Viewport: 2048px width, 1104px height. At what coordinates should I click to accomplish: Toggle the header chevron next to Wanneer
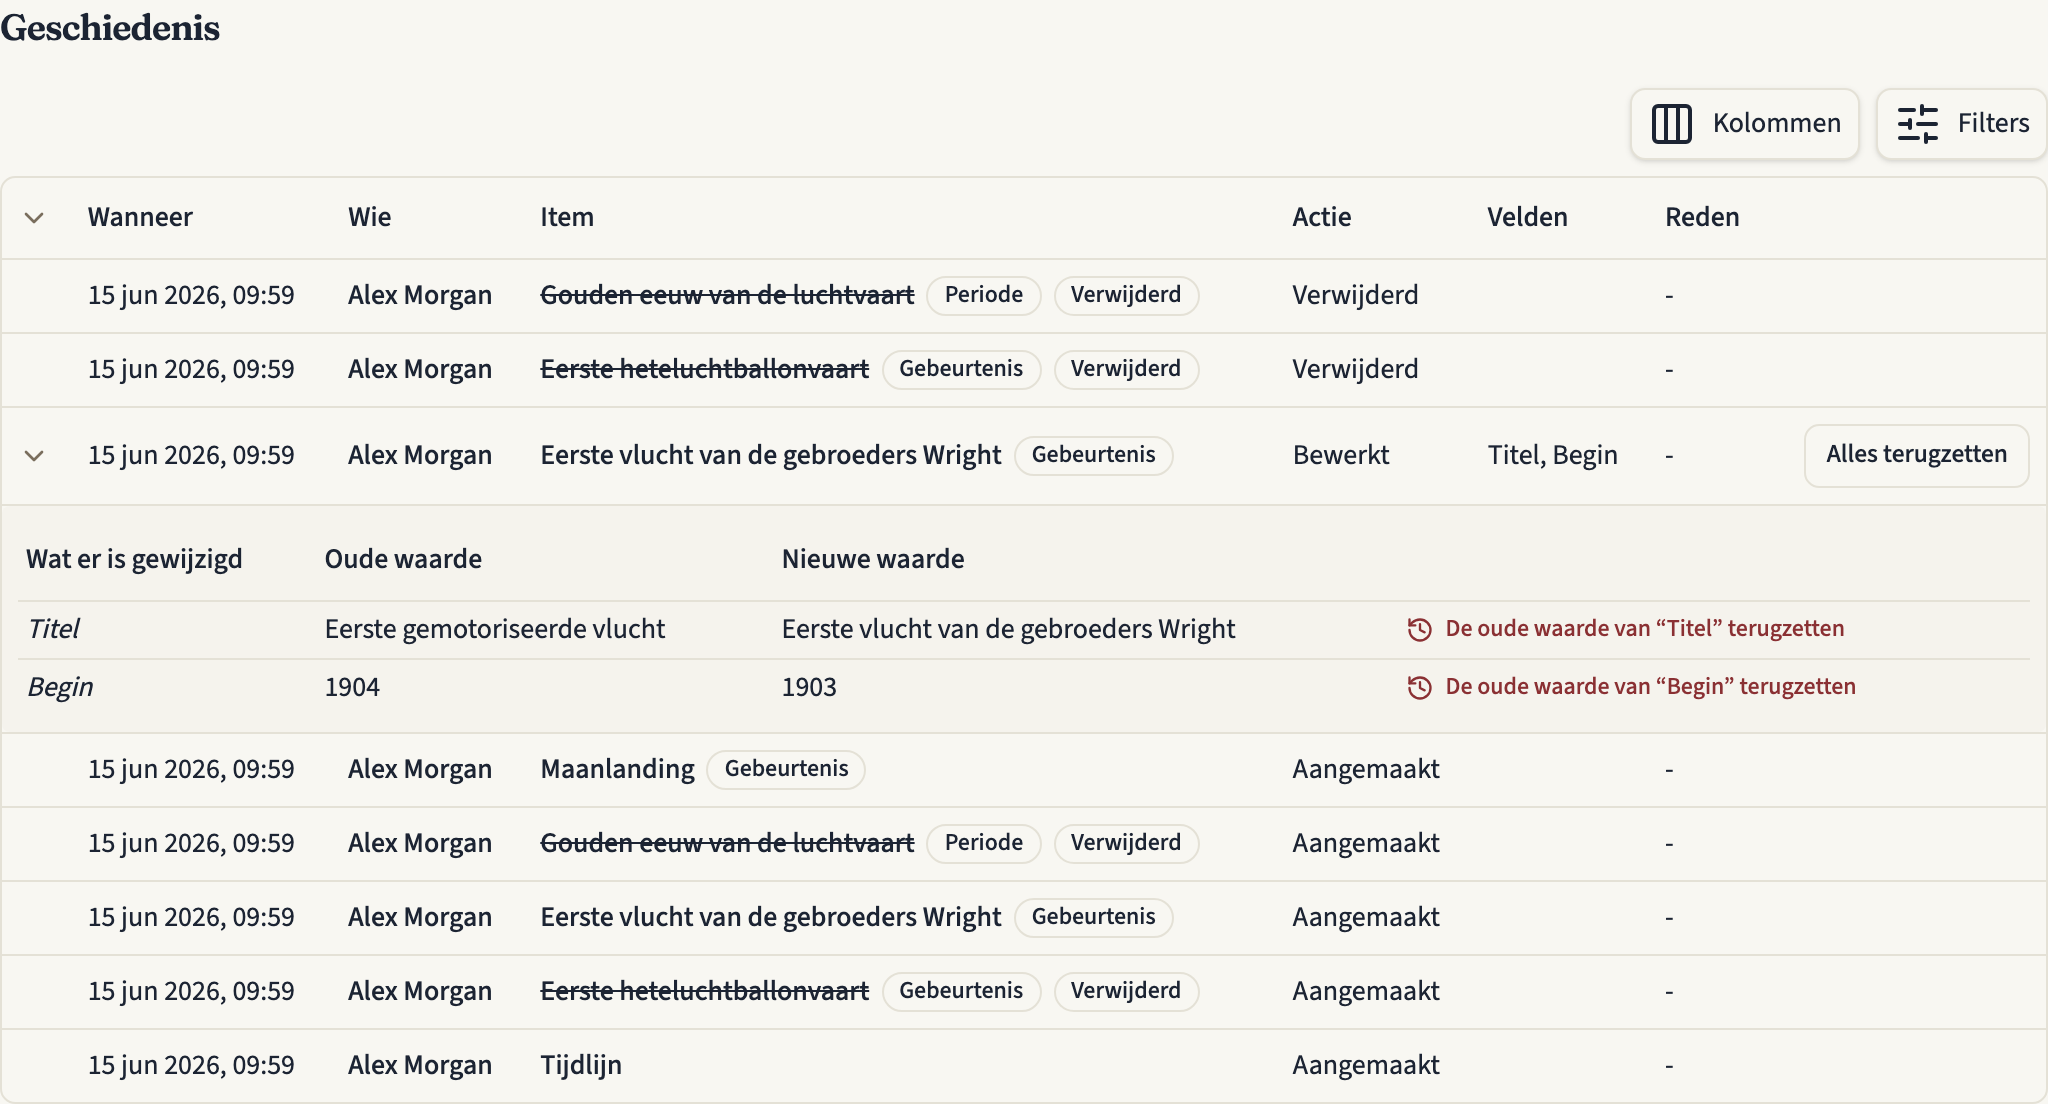[34, 218]
